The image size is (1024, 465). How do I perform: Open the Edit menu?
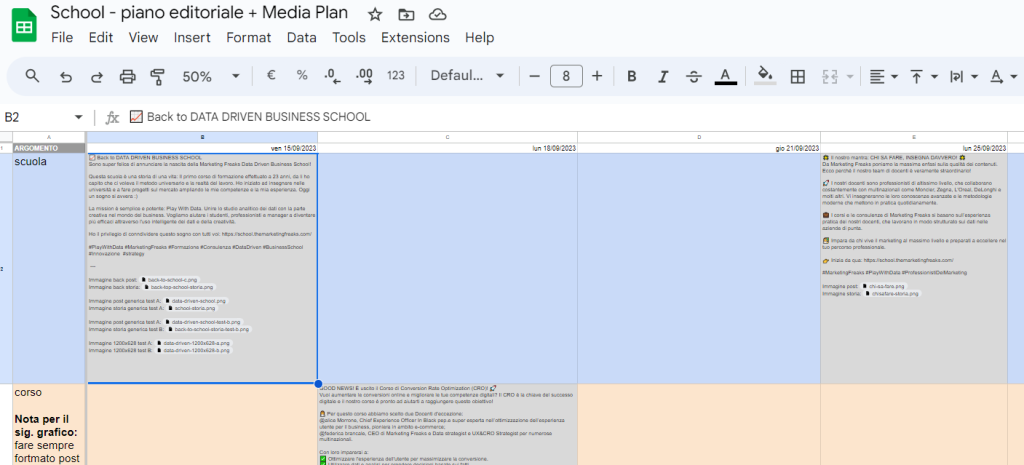(101, 37)
